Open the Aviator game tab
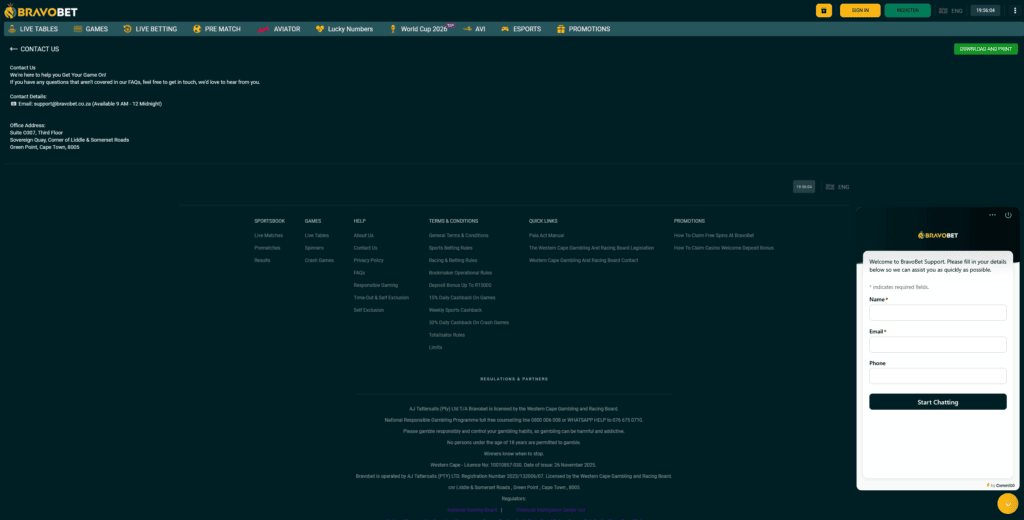This screenshot has height=520, width=1024. [278, 29]
